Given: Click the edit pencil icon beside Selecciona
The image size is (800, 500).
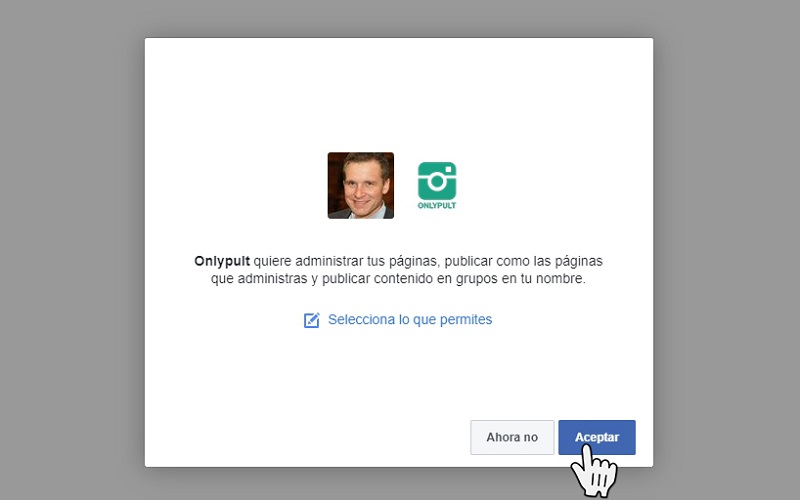Looking at the screenshot, I should pos(312,320).
